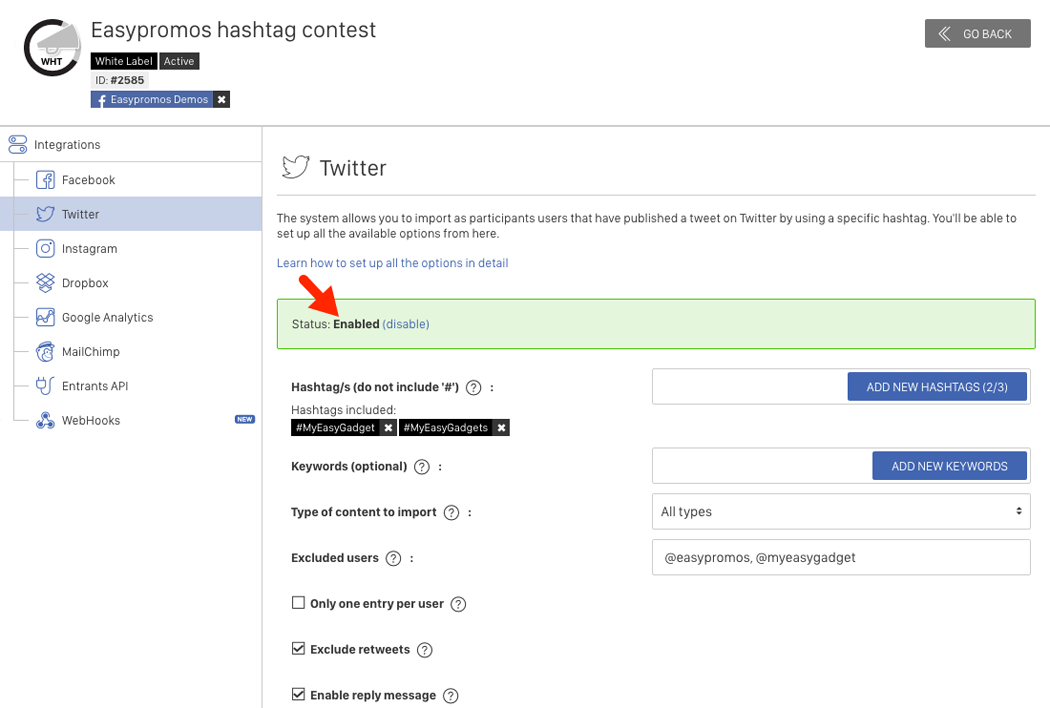The height and width of the screenshot is (708, 1050).
Task: Click the Twitter bird icon in sidebar
Action: click(45, 214)
